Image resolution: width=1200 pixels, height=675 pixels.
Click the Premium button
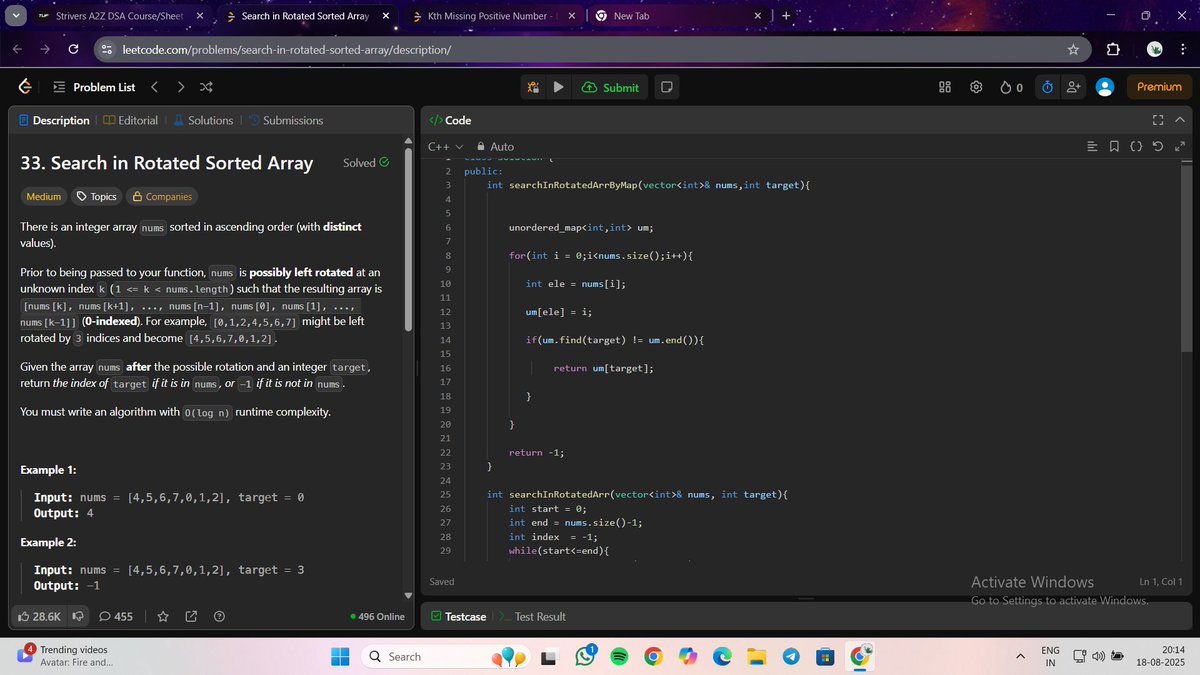click(1159, 87)
